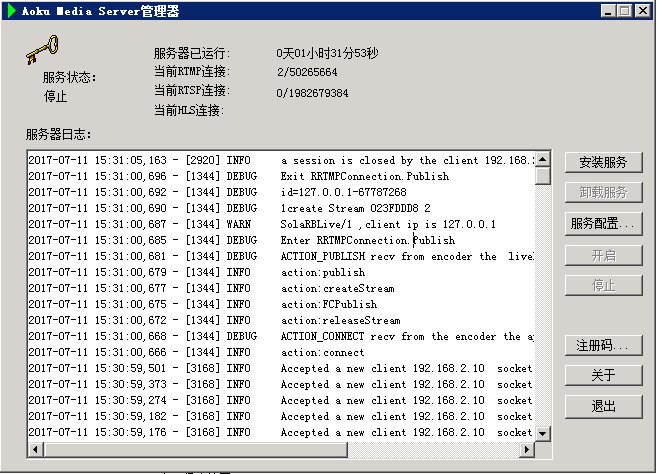Select log line 'a session is closed by the client'
Image resolution: width=658 pixels, height=474 pixels.
(281, 160)
